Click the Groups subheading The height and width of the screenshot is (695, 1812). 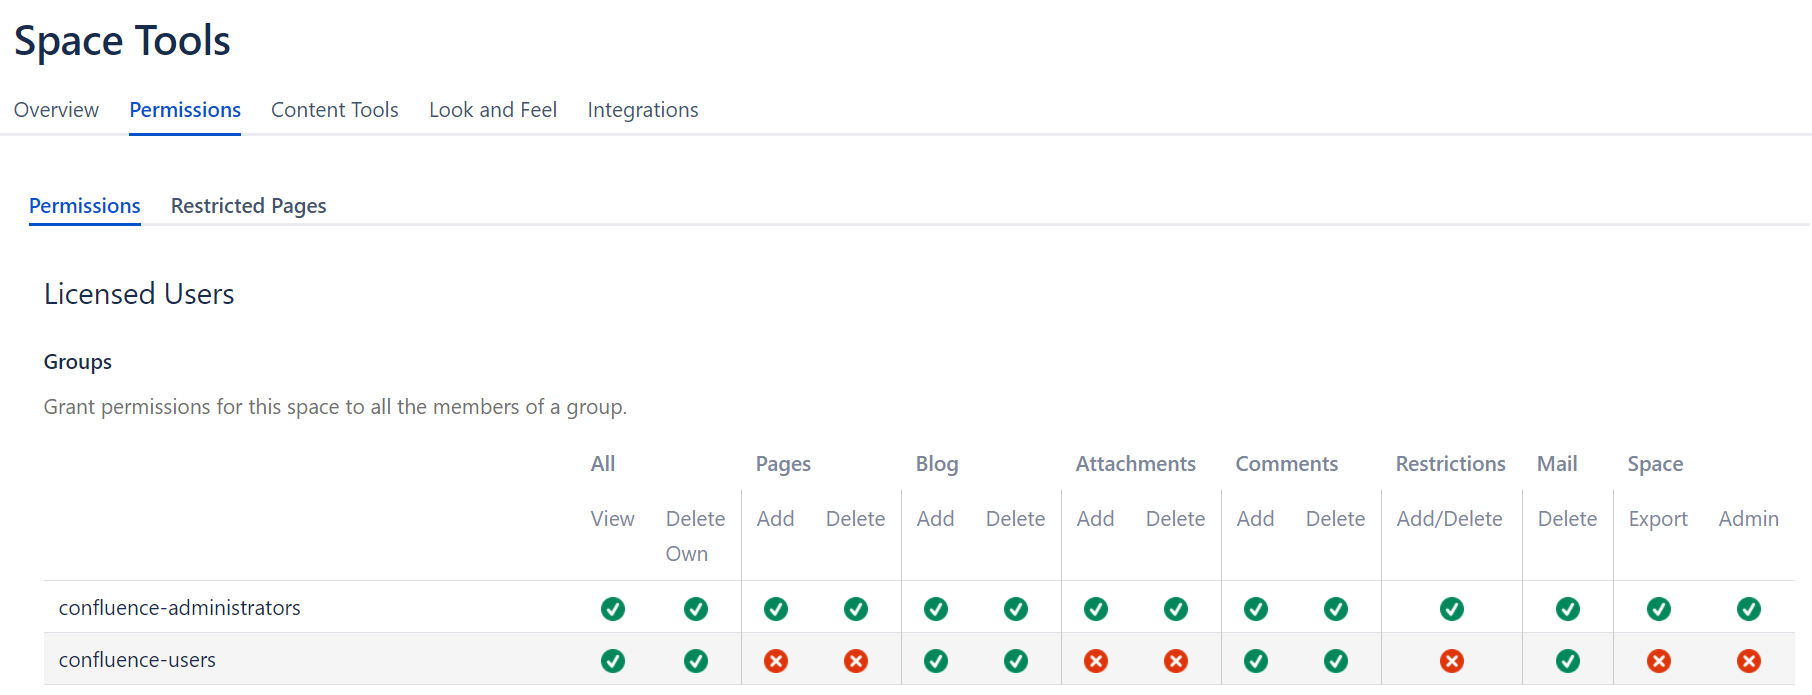click(x=78, y=362)
